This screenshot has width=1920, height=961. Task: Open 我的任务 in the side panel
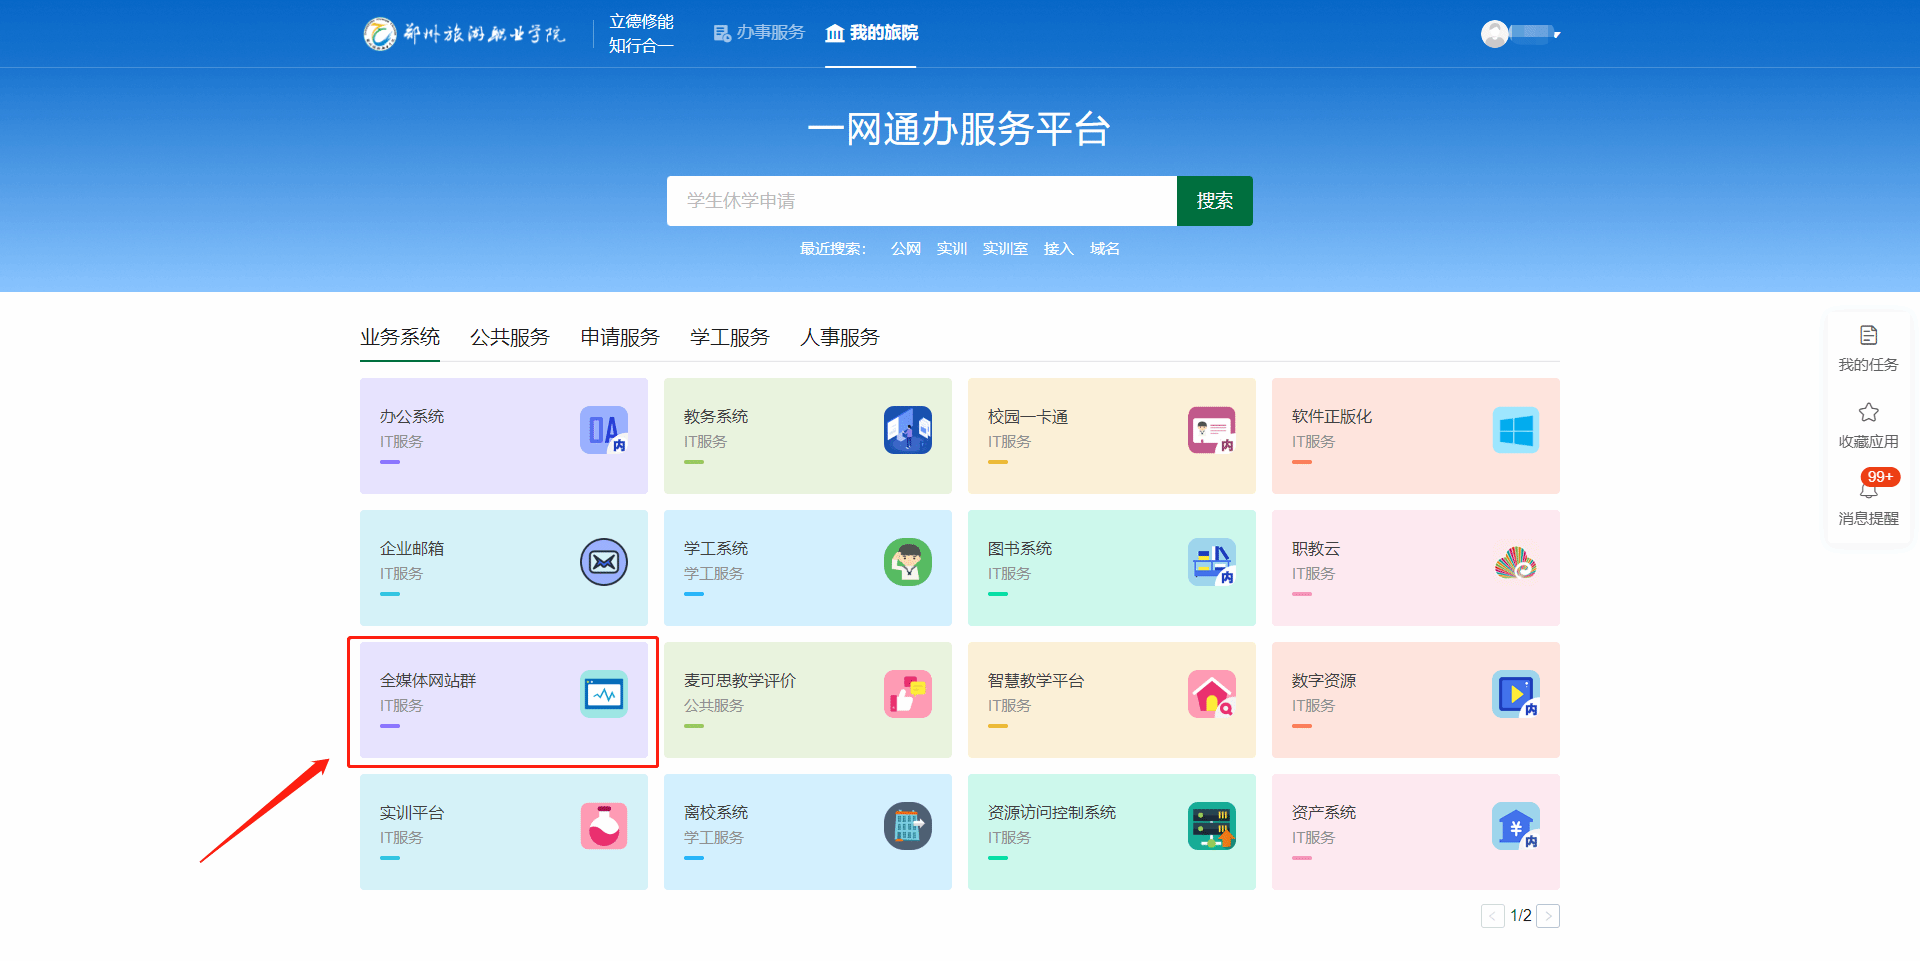[1868, 346]
